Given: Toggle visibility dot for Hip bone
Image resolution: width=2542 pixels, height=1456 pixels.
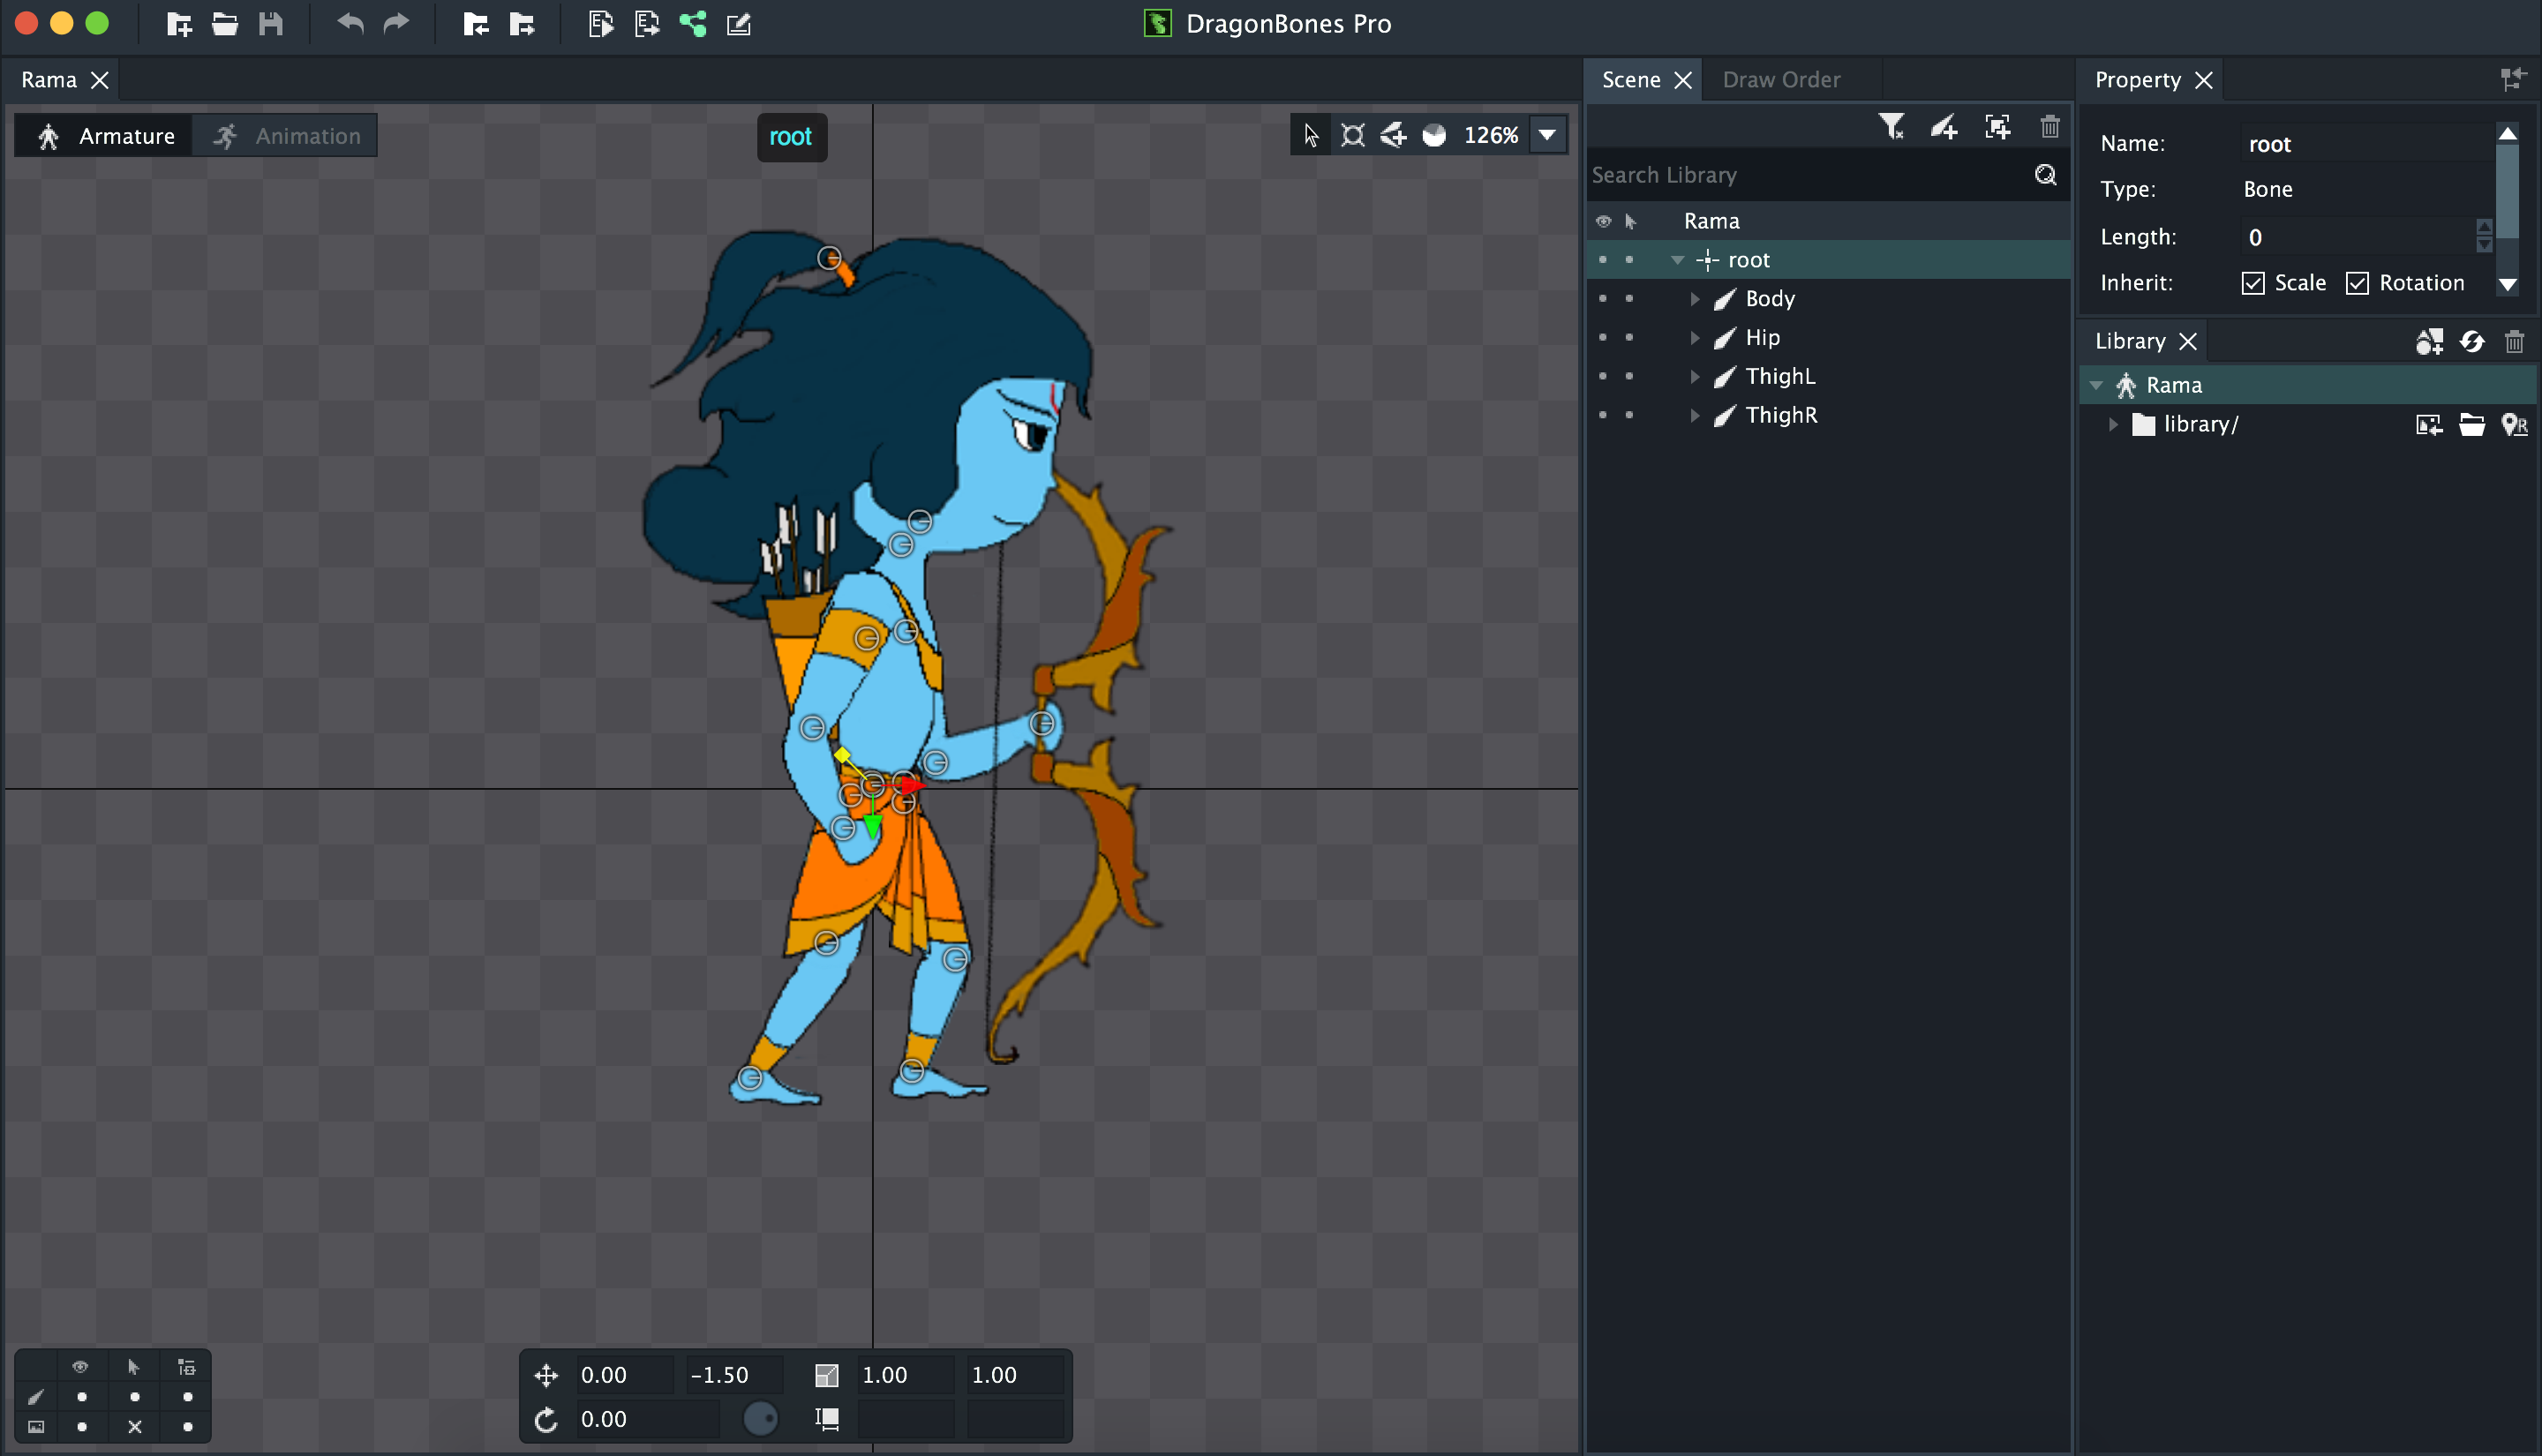Looking at the screenshot, I should click(x=1603, y=337).
